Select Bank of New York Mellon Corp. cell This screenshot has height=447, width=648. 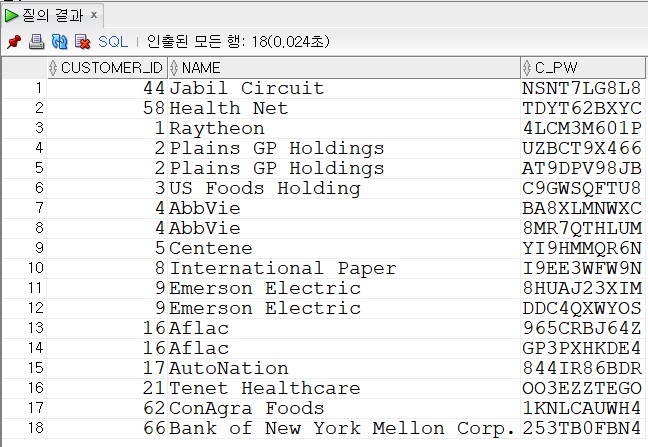coord(344,428)
